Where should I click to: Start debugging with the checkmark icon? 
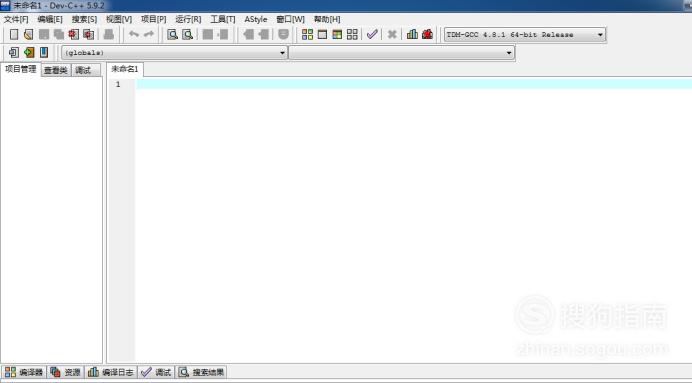point(372,34)
